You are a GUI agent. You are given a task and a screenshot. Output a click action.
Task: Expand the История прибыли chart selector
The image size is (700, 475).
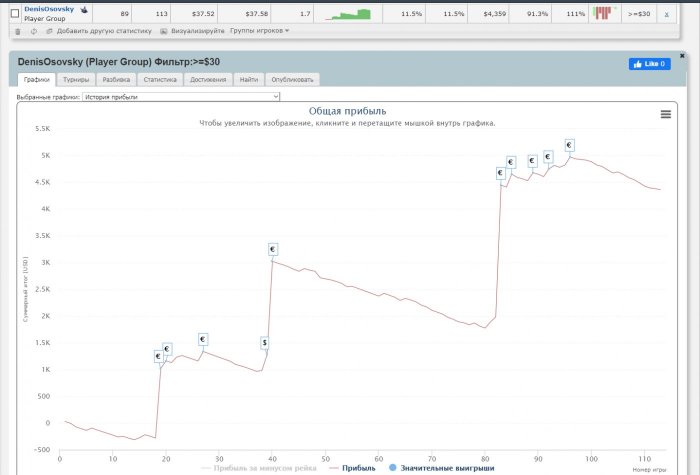(x=181, y=96)
